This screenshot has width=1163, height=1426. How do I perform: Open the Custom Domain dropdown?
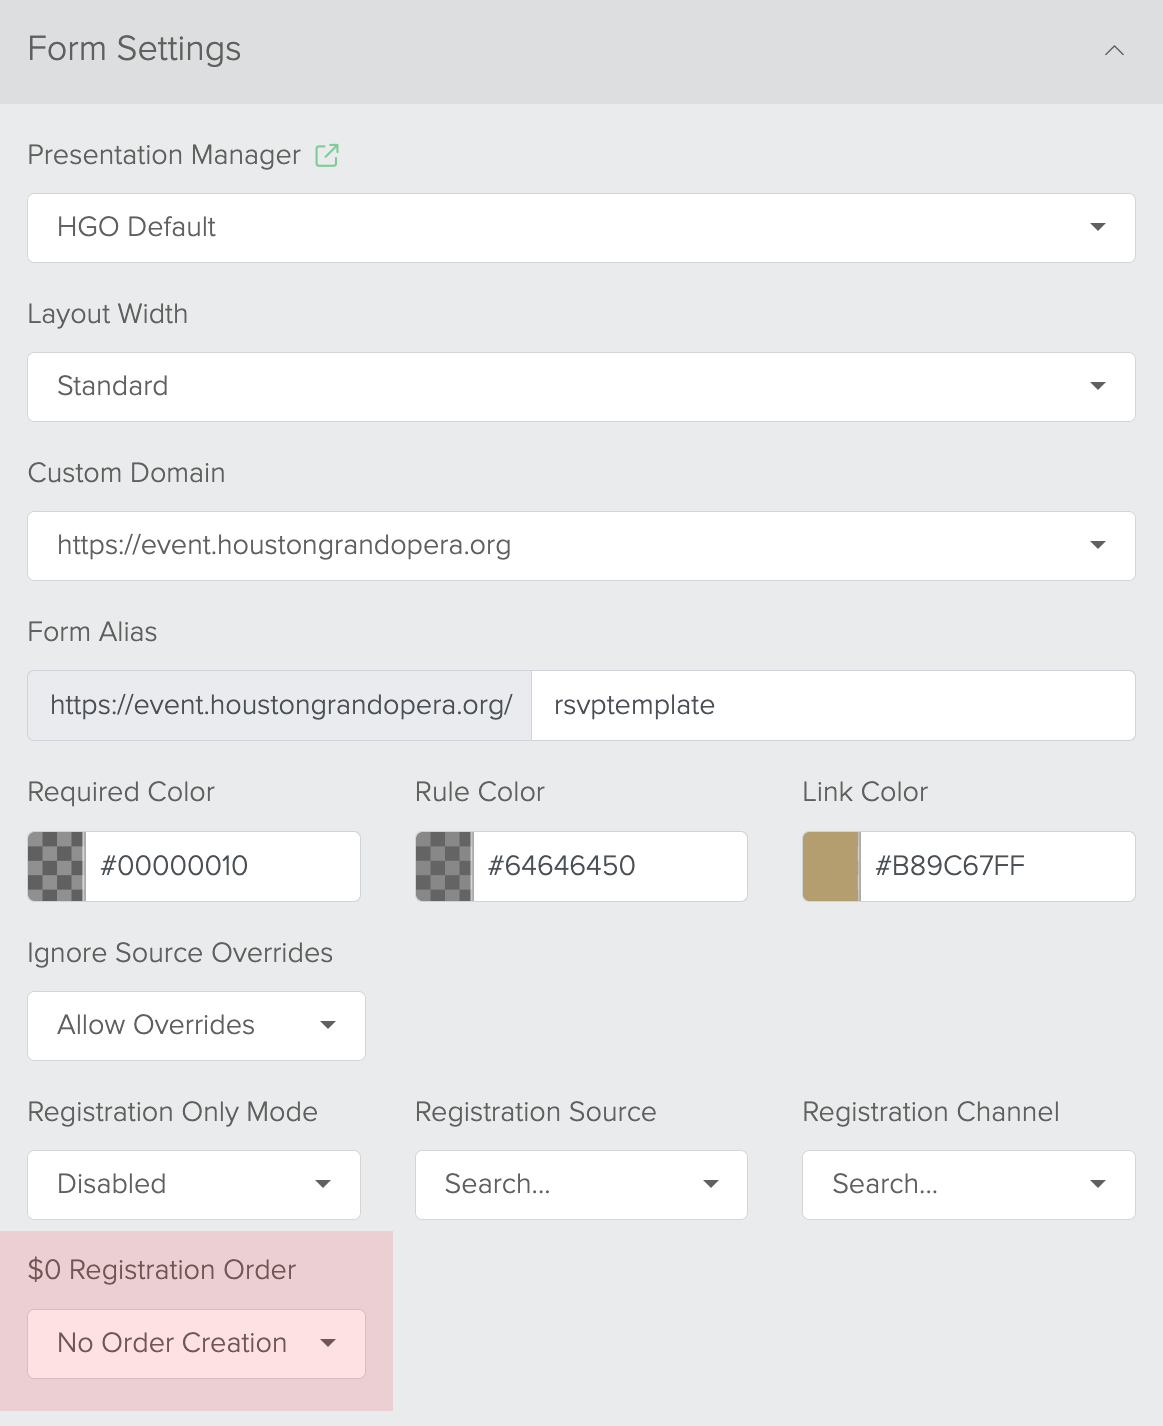click(x=581, y=546)
